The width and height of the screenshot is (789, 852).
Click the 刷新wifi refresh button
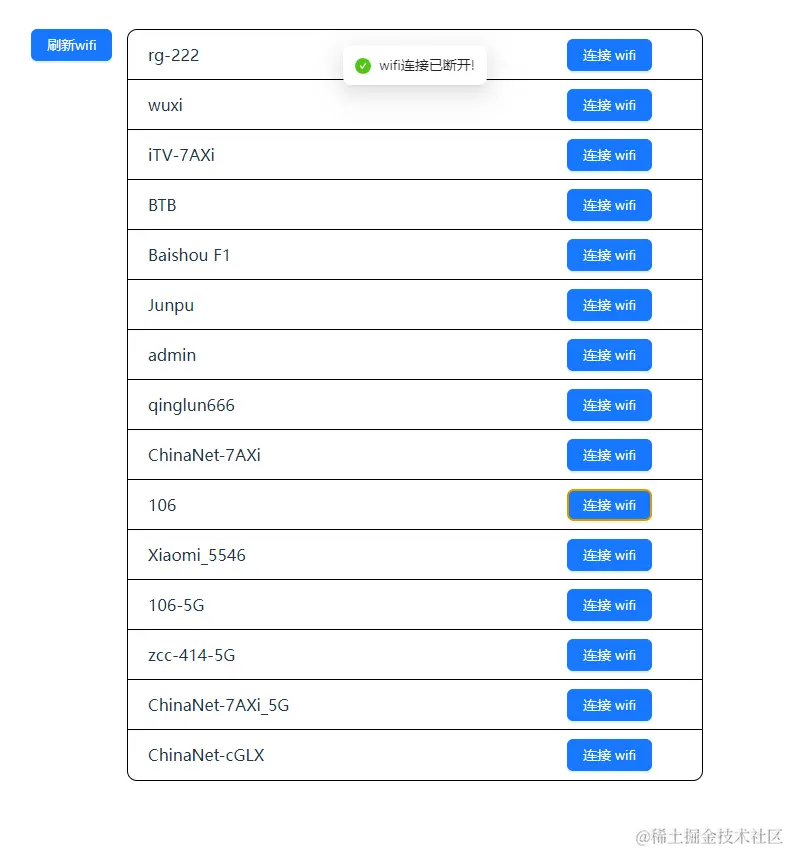tap(70, 45)
